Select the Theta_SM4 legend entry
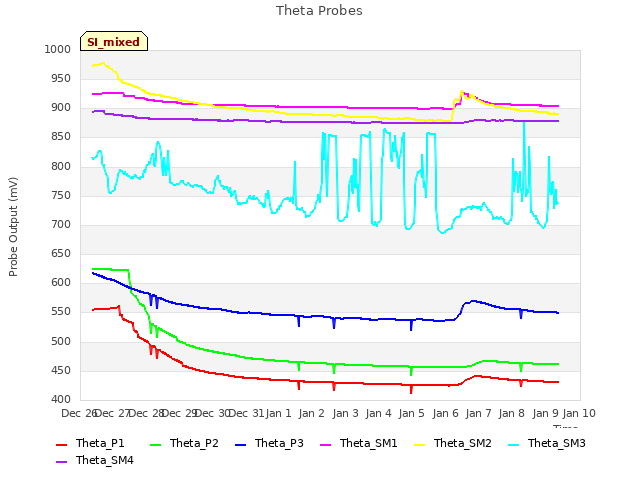This screenshot has width=640, height=480. [x=95, y=460]
